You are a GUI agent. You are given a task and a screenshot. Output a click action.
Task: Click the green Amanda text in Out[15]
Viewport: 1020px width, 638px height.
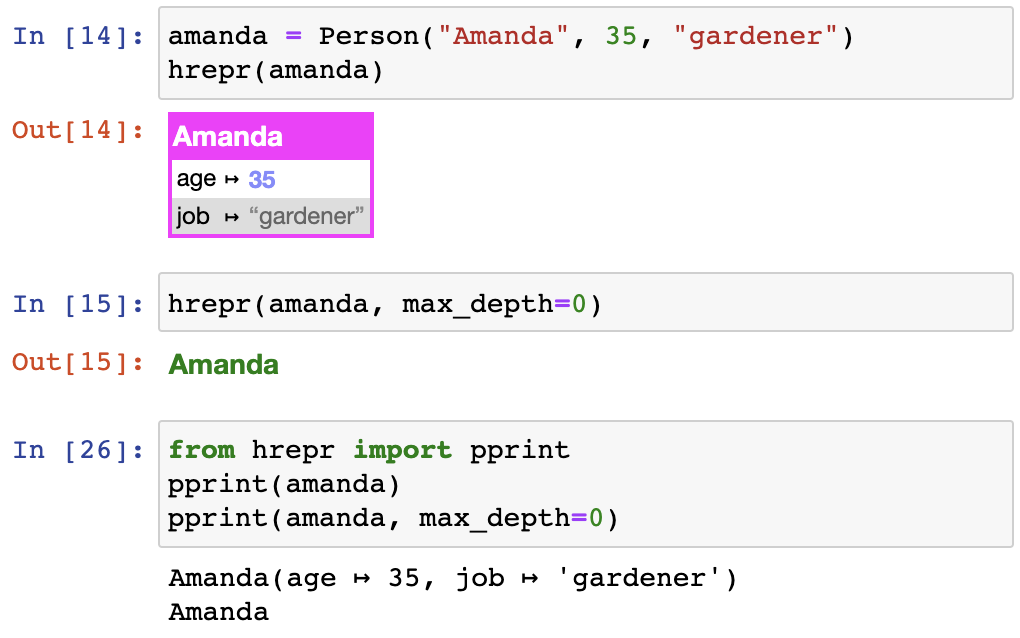(x=224, y=365)
